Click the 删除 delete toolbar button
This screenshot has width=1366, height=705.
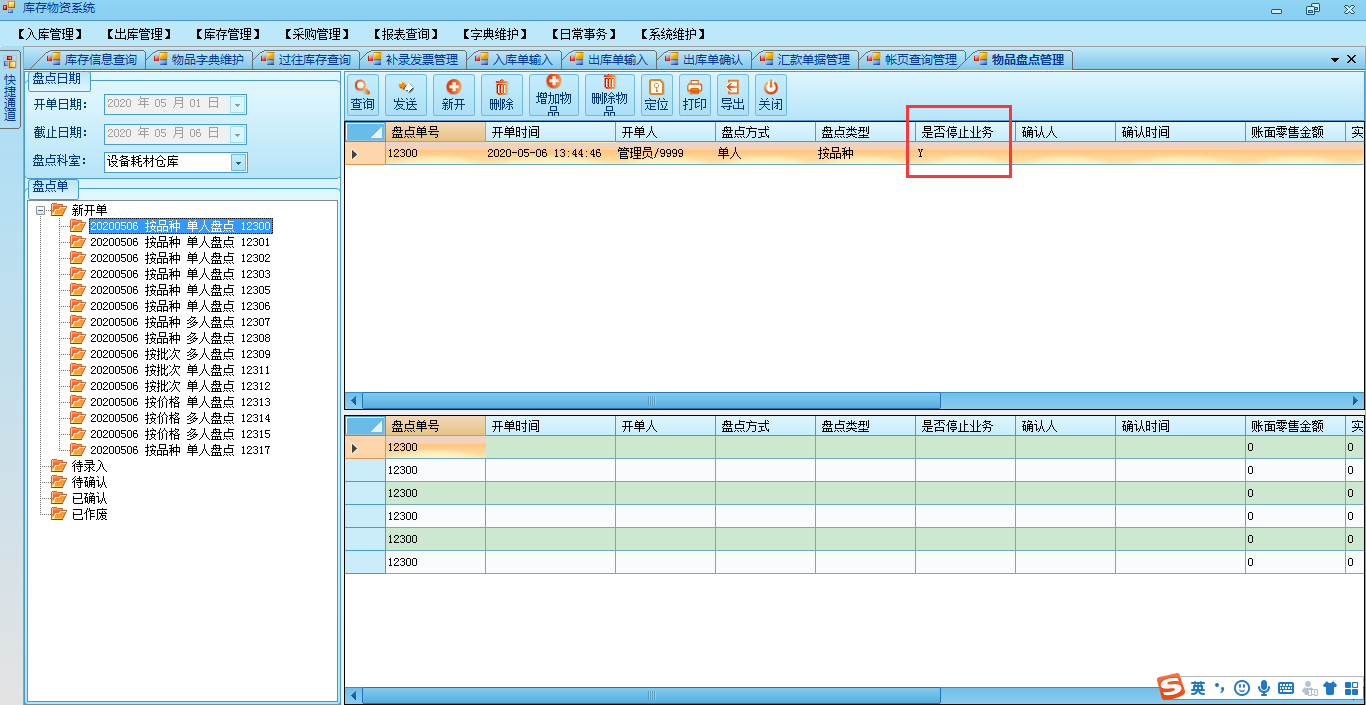pos(501,95)
